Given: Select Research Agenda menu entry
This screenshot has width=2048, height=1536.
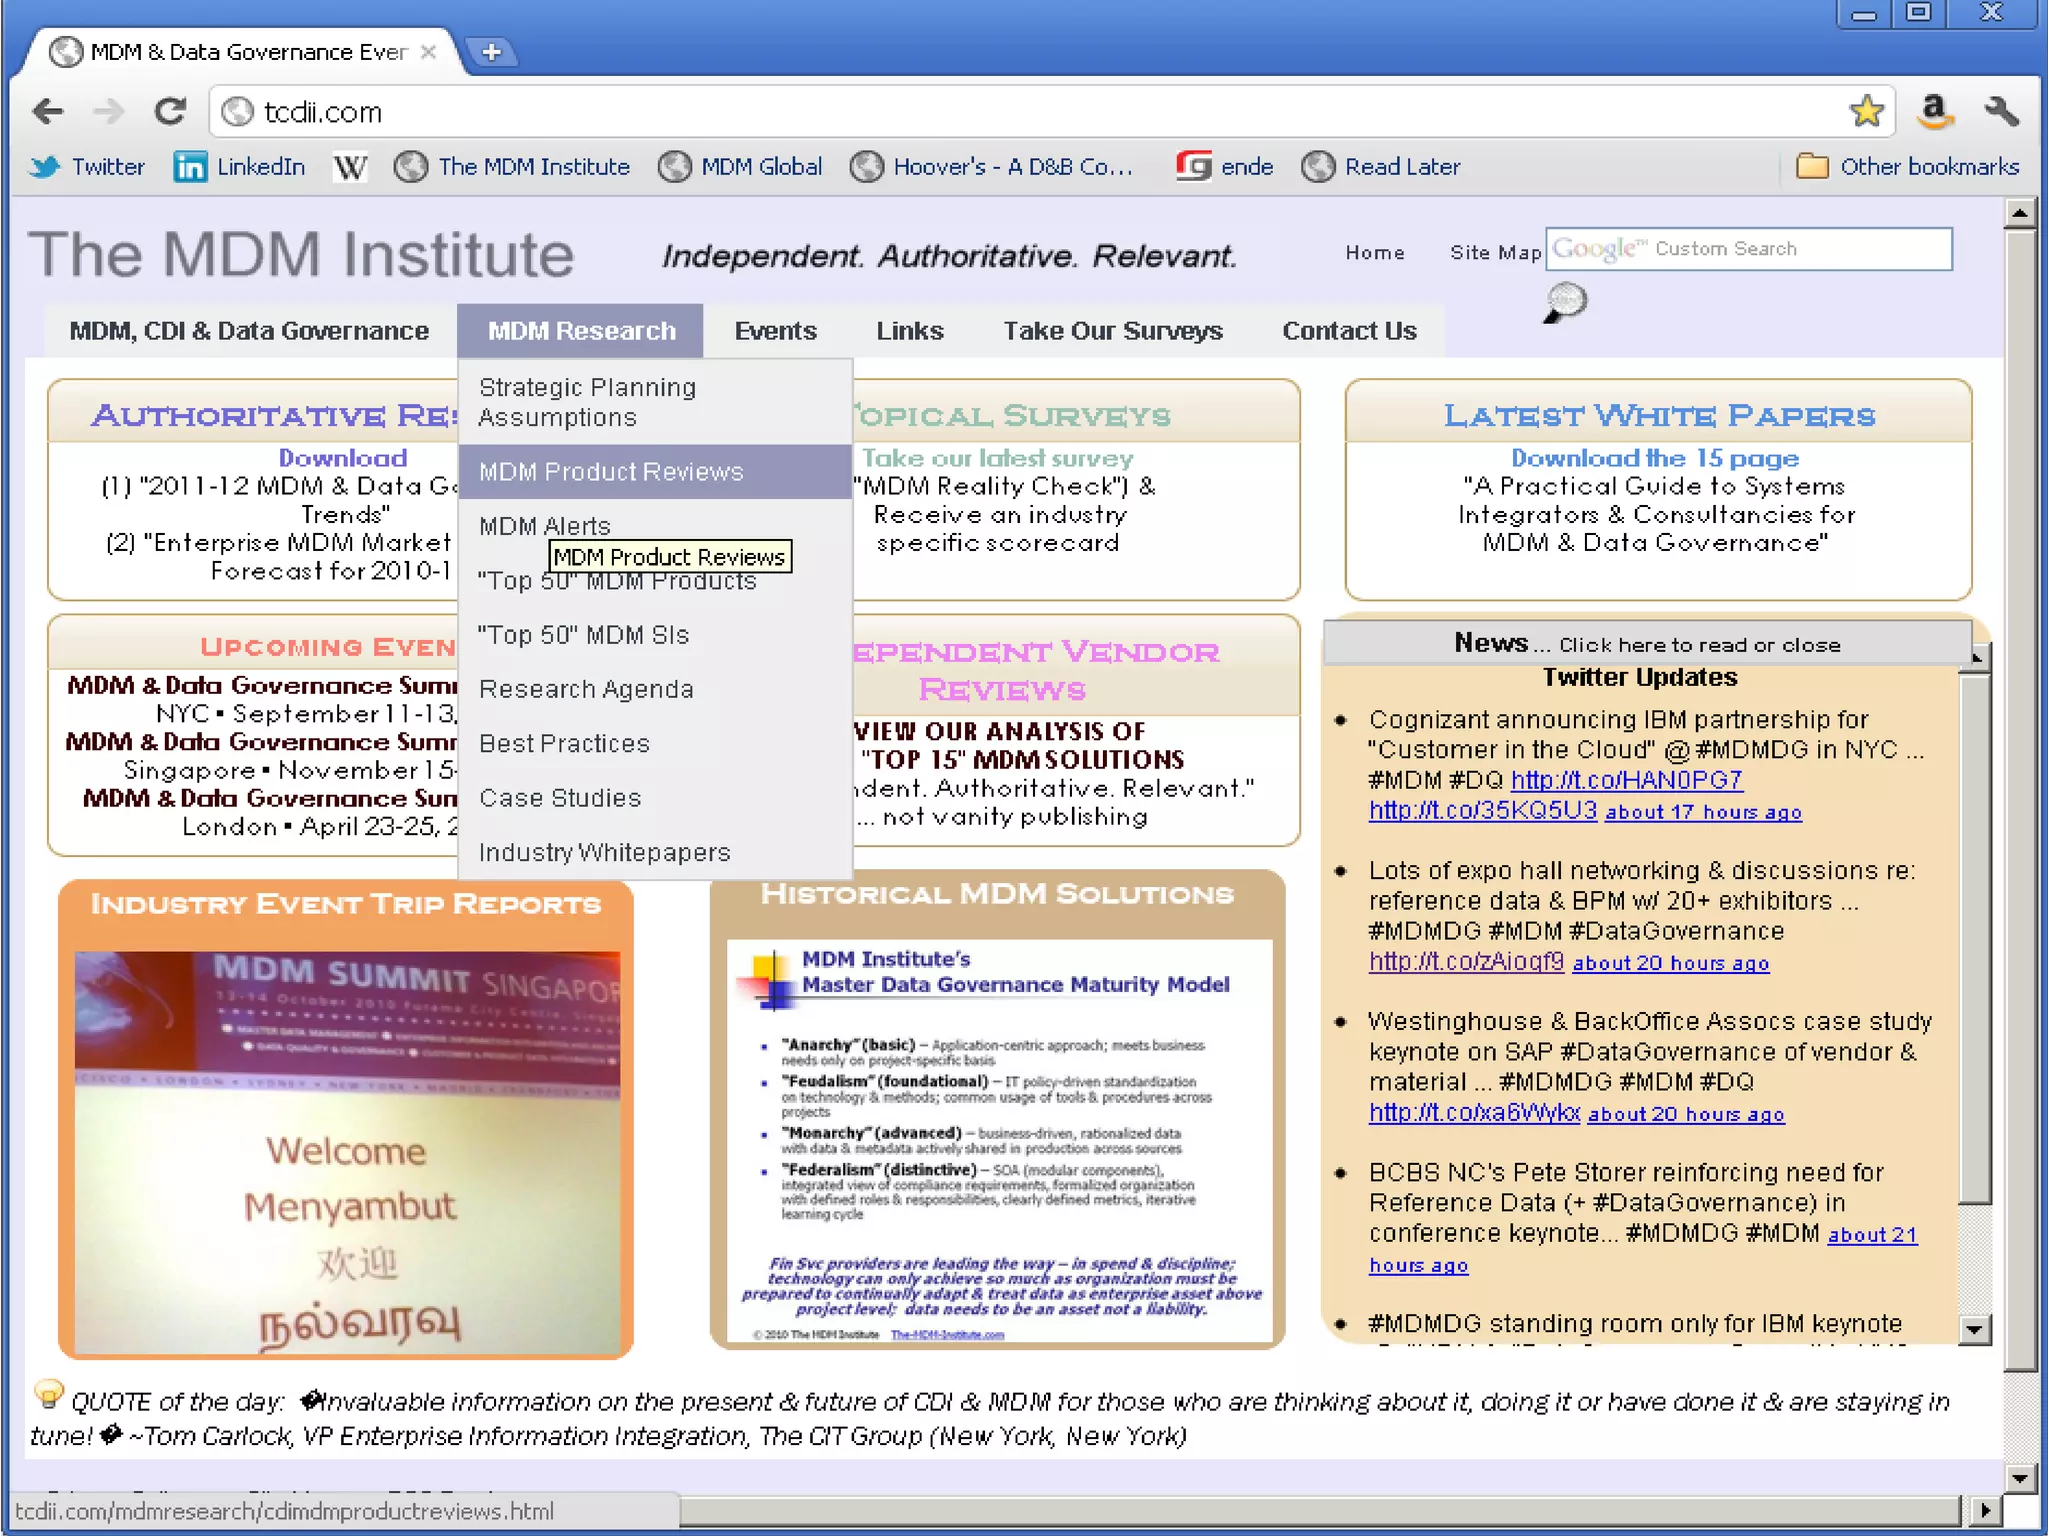Looking at the screenshot, I should click(655, 689).
